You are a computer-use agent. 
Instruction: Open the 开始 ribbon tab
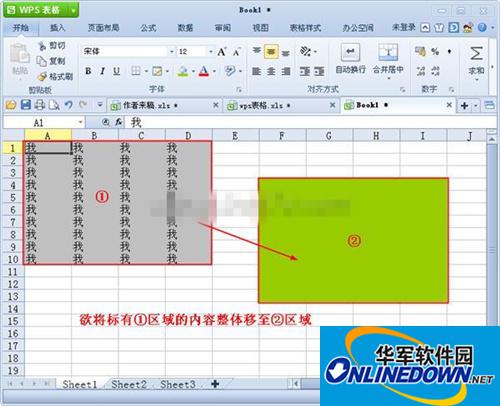click(20, 28)
